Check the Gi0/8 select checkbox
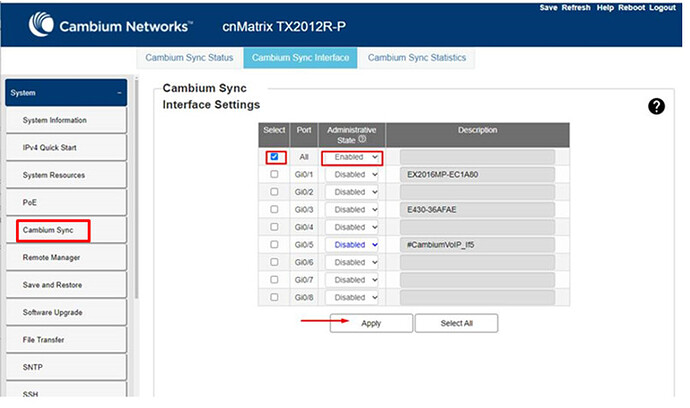The height and width of the screenshot is (408, 690). [x=274, y=298]
